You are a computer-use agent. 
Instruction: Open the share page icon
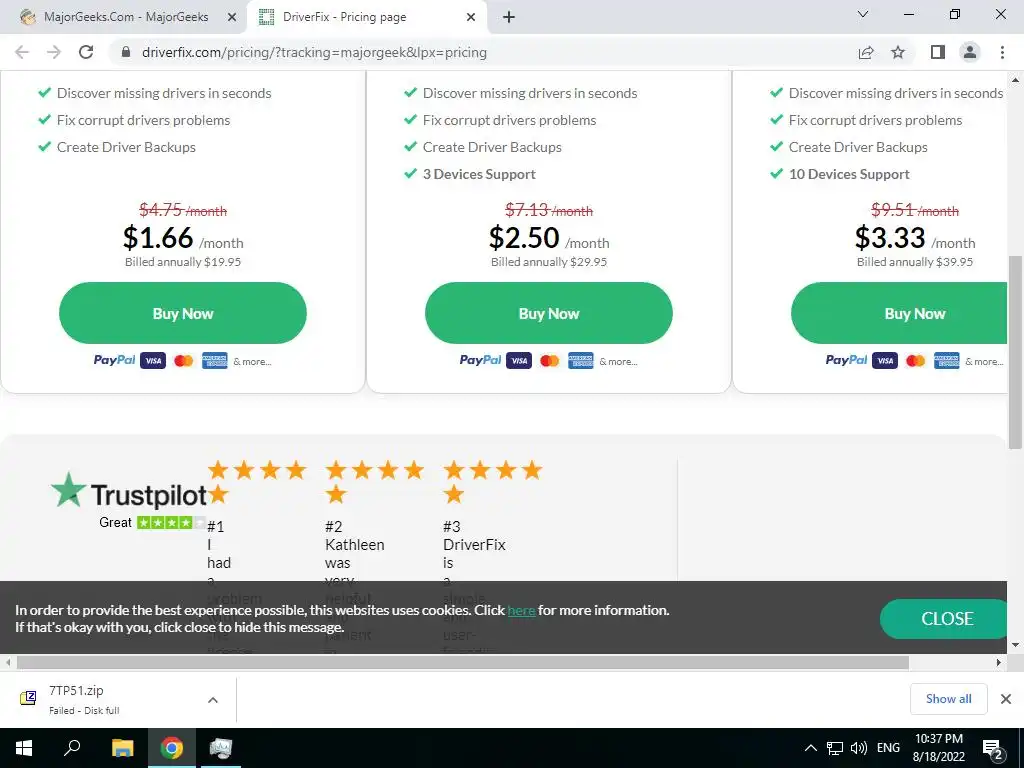(866, 52)
